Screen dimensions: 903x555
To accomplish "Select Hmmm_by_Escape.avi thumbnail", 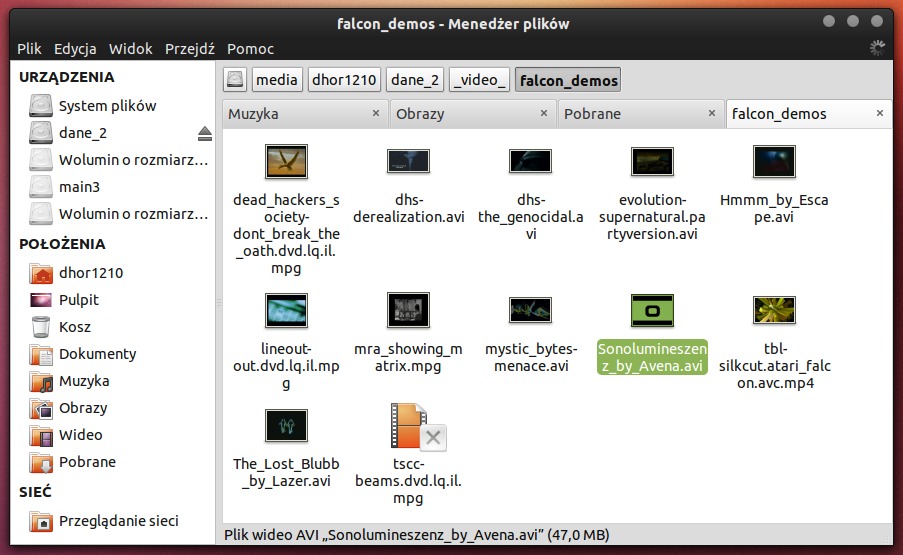I will 775,161.
